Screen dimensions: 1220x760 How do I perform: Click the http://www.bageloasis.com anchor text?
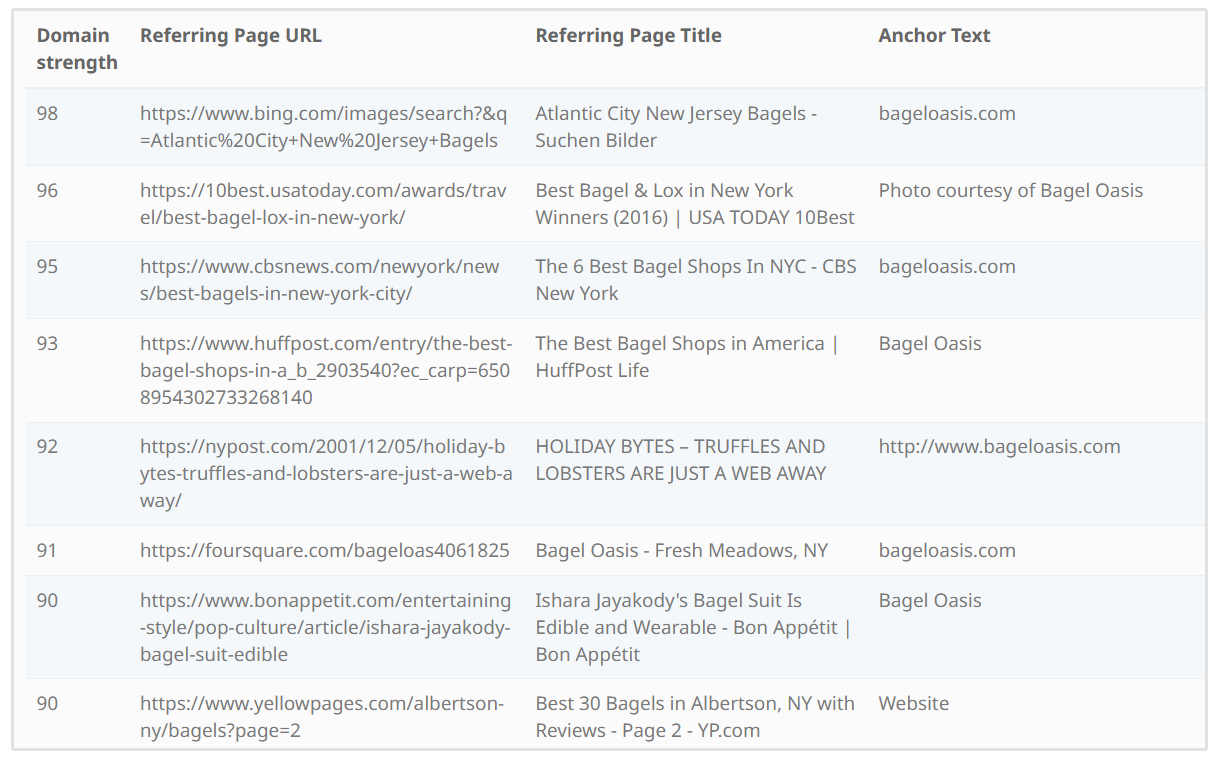[999, 447]
